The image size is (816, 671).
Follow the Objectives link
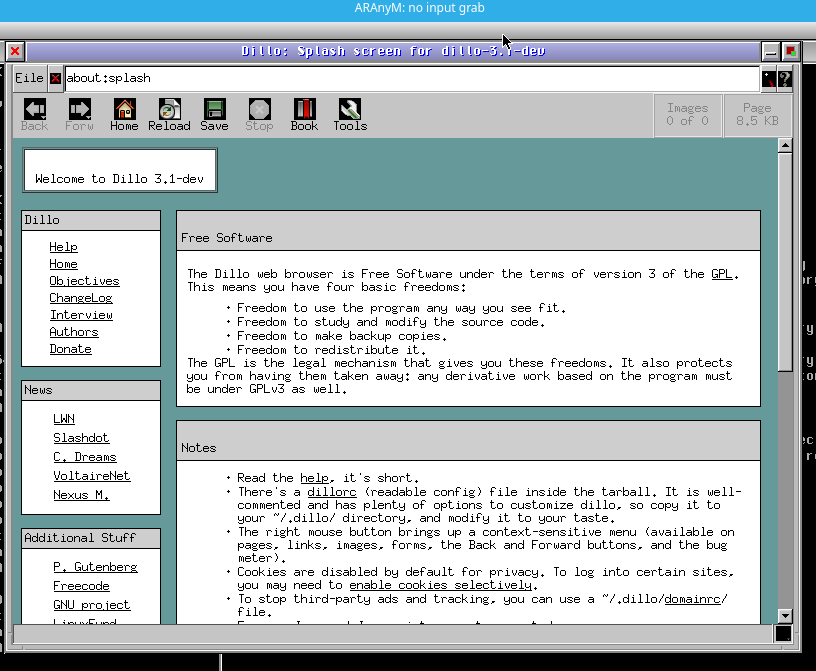pyautogui.click(x=84, y=281)
